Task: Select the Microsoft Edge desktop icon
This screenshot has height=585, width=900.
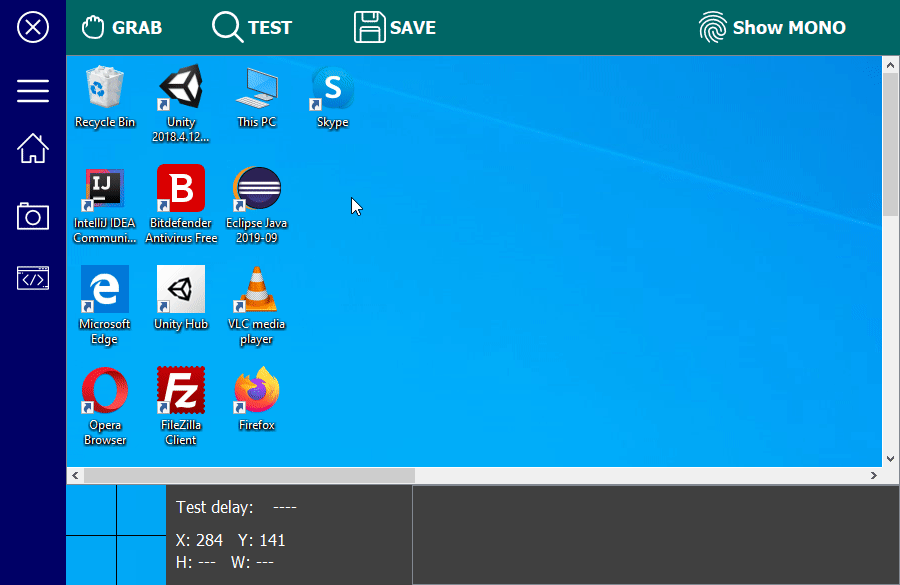Action: click(104, 305)
